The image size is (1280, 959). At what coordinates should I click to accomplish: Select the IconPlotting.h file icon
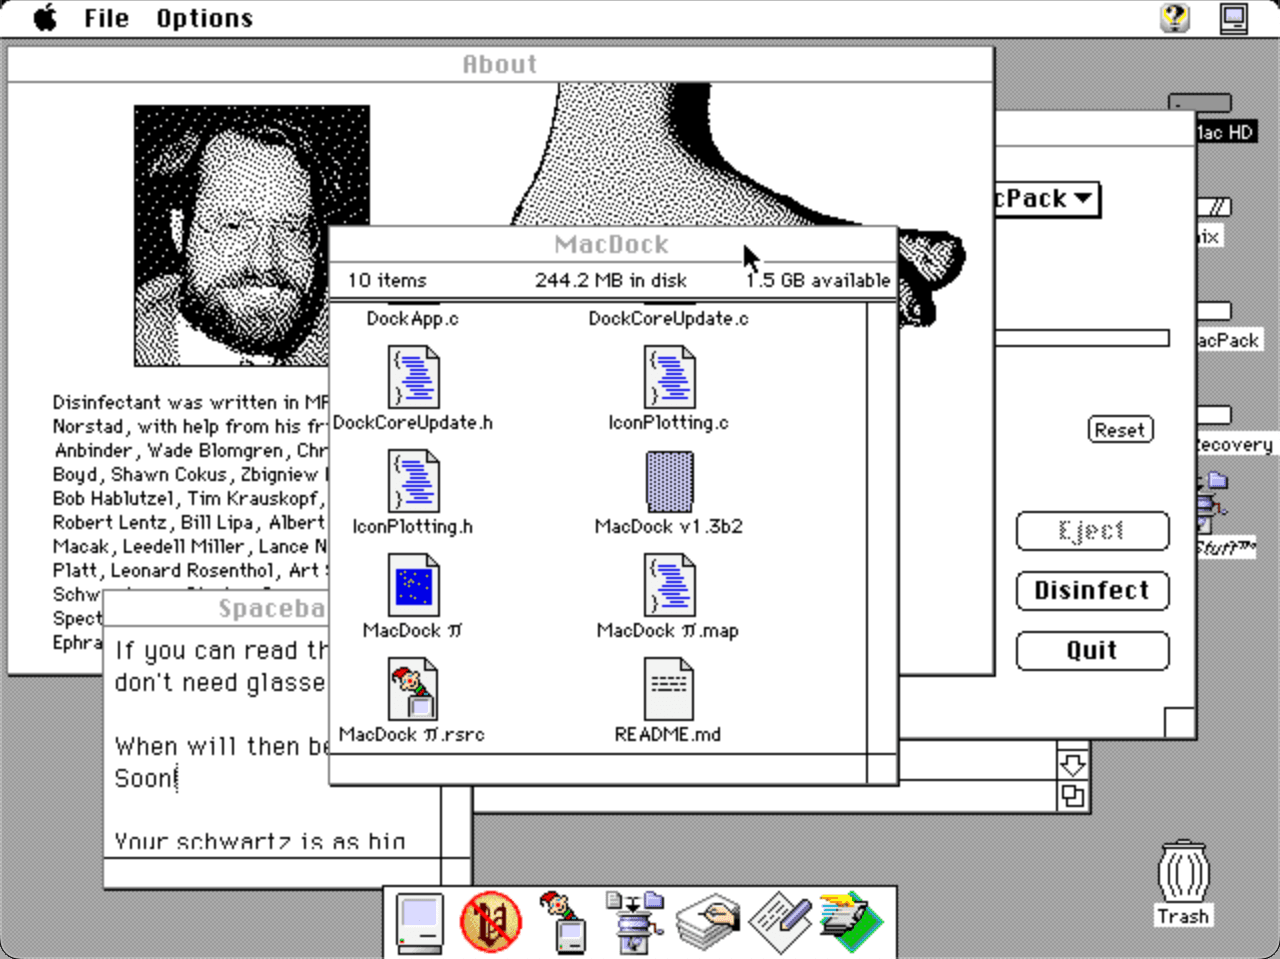click(413, 480)
